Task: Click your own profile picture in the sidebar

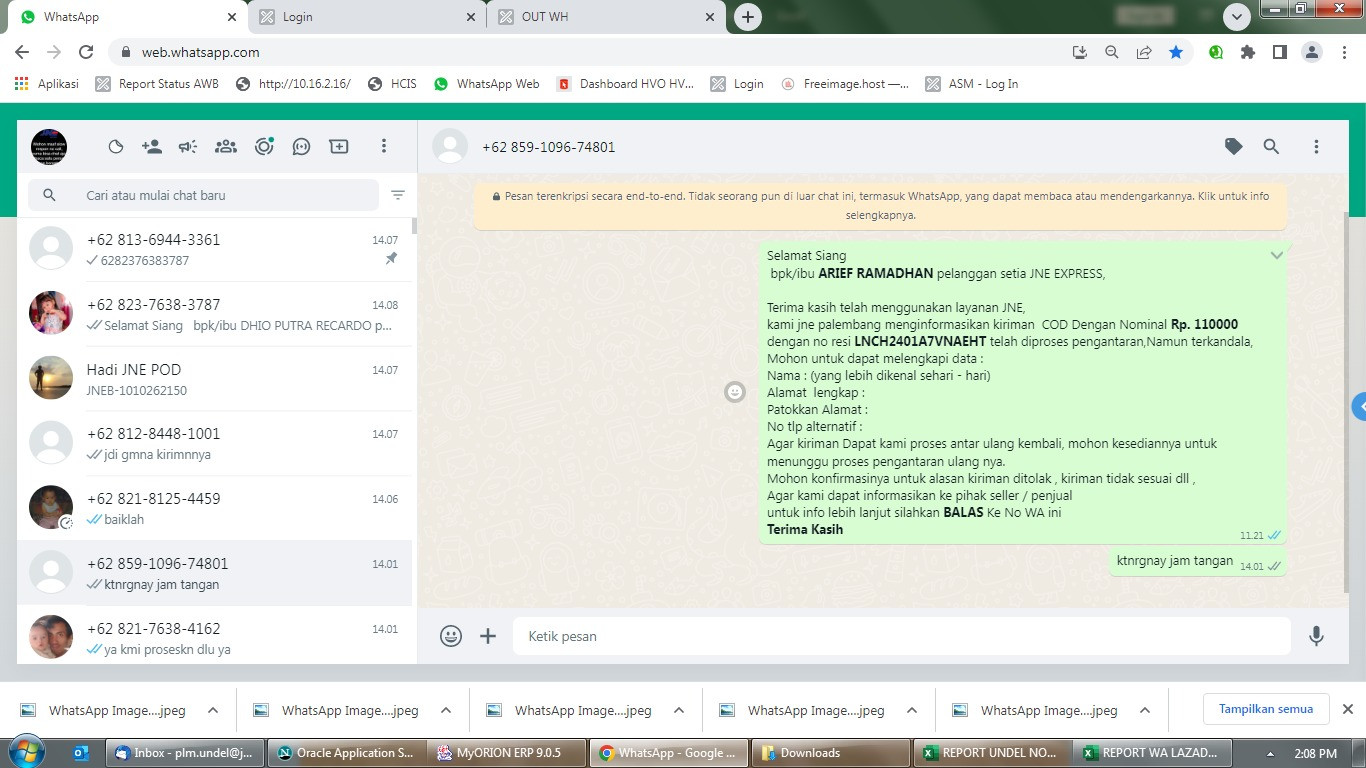Action: 49,147
